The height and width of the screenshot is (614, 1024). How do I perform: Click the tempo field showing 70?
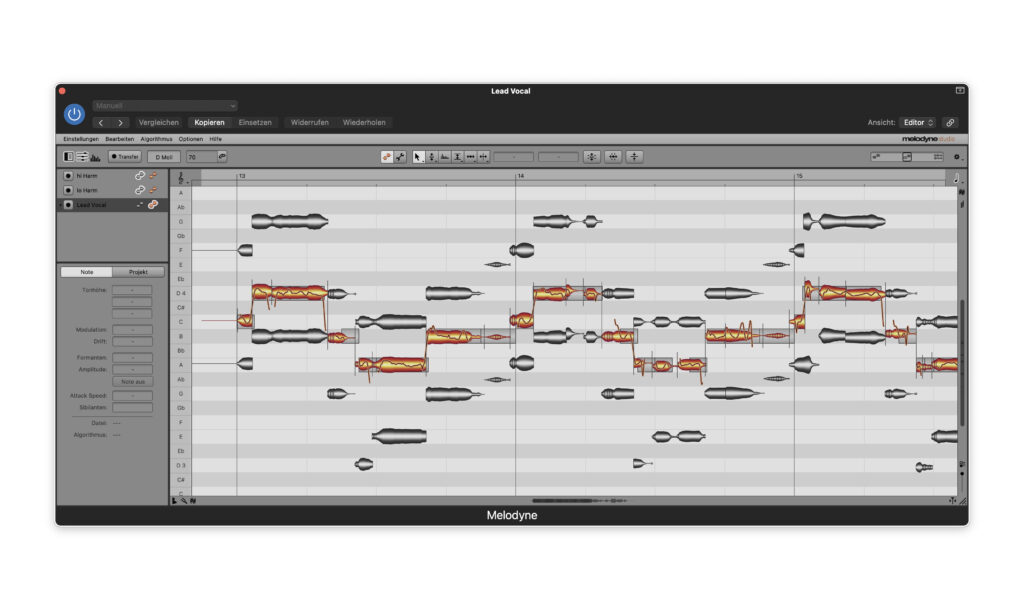(x=201, y=157)
